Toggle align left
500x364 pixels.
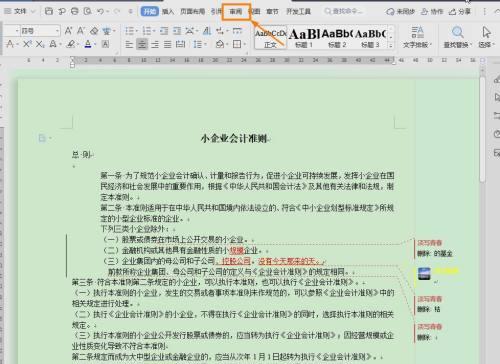click(129, 44)
